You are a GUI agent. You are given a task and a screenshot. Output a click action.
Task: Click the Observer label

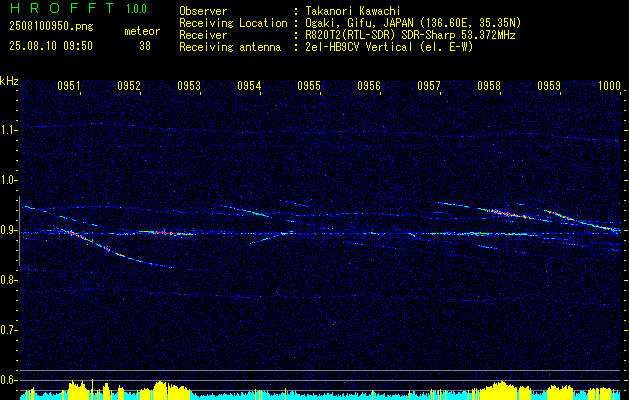pos(203,11)
